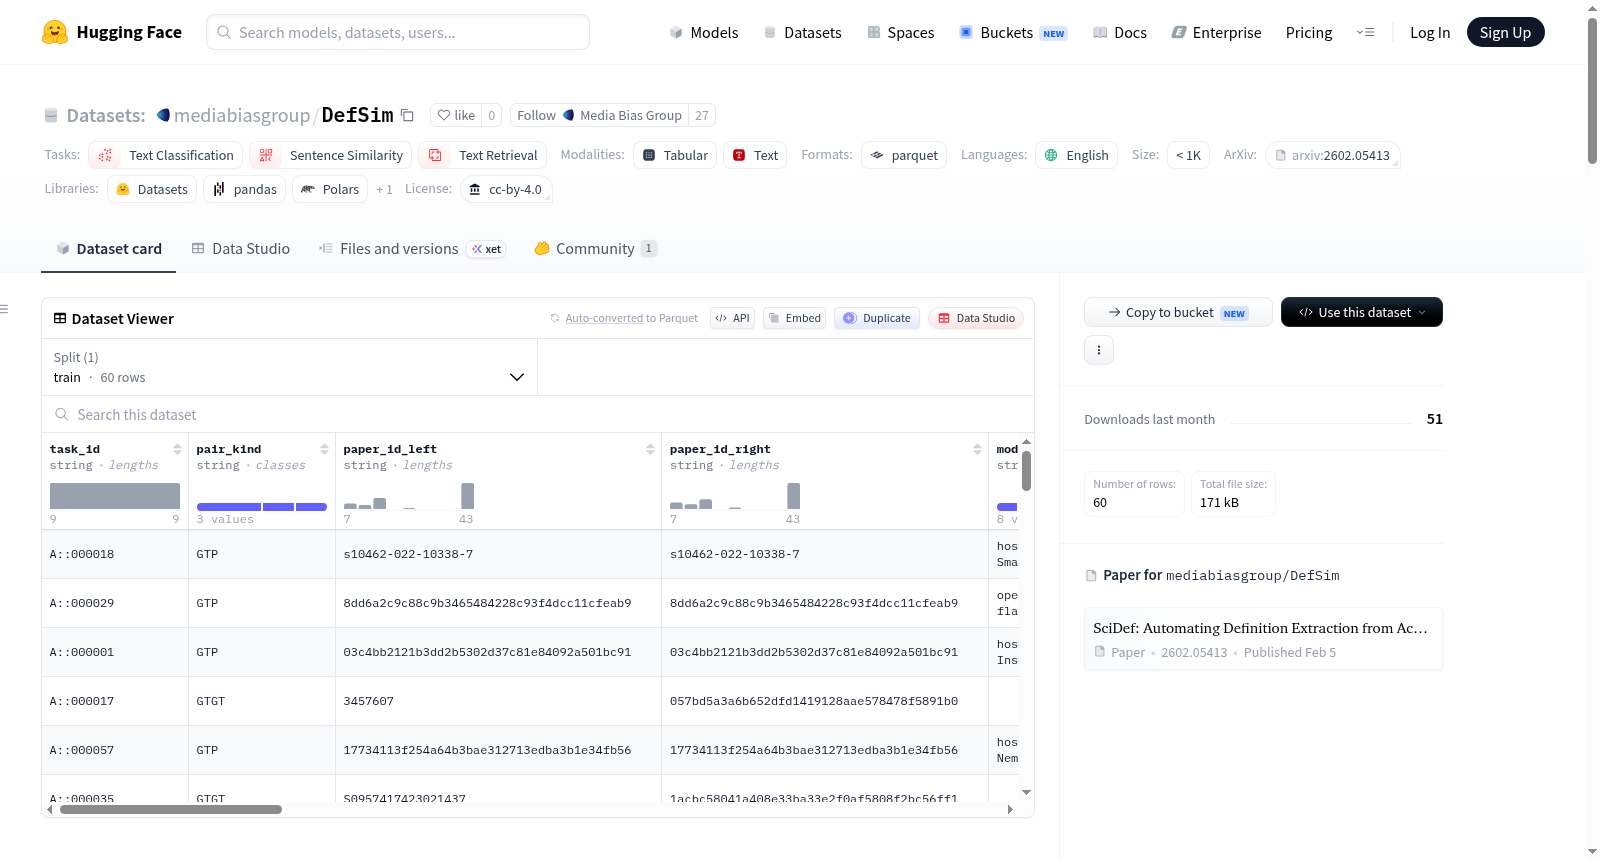Select the parquet format tag
1600x861 pixels.
pos(904,155)
